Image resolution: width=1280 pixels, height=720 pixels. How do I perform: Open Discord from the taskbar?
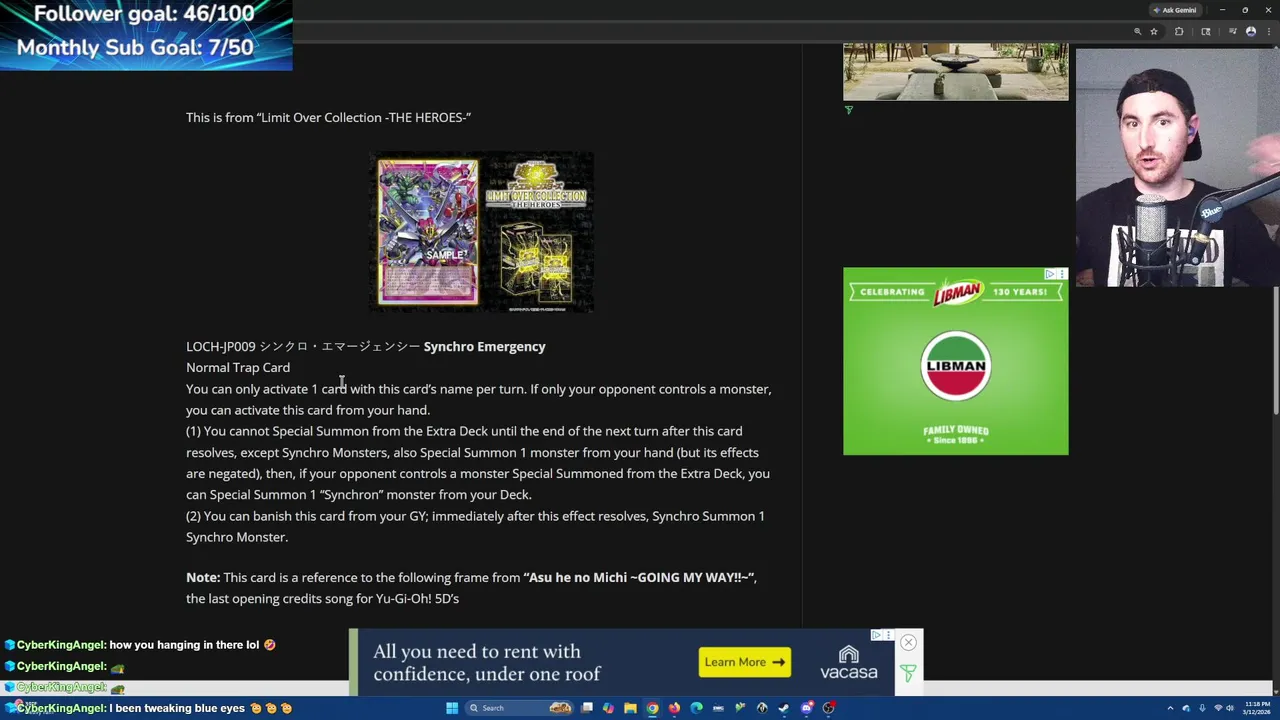[807, 708]
